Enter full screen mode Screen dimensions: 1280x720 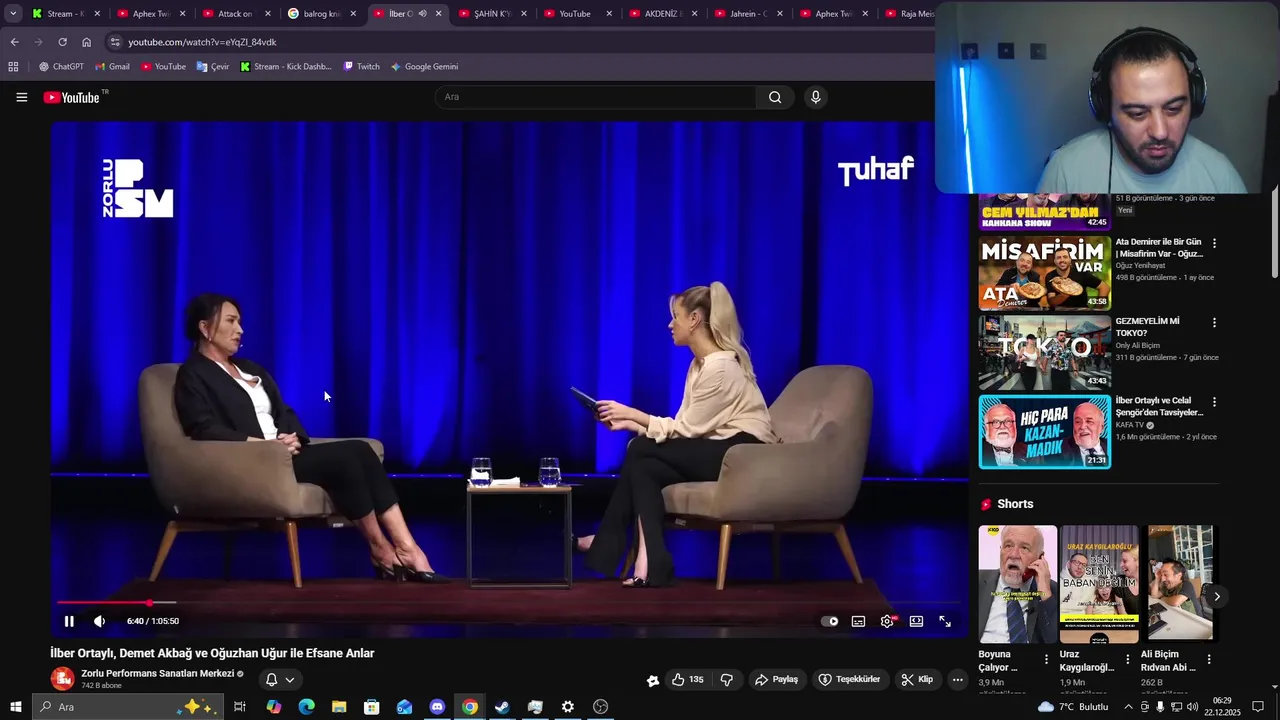point(945,621)
